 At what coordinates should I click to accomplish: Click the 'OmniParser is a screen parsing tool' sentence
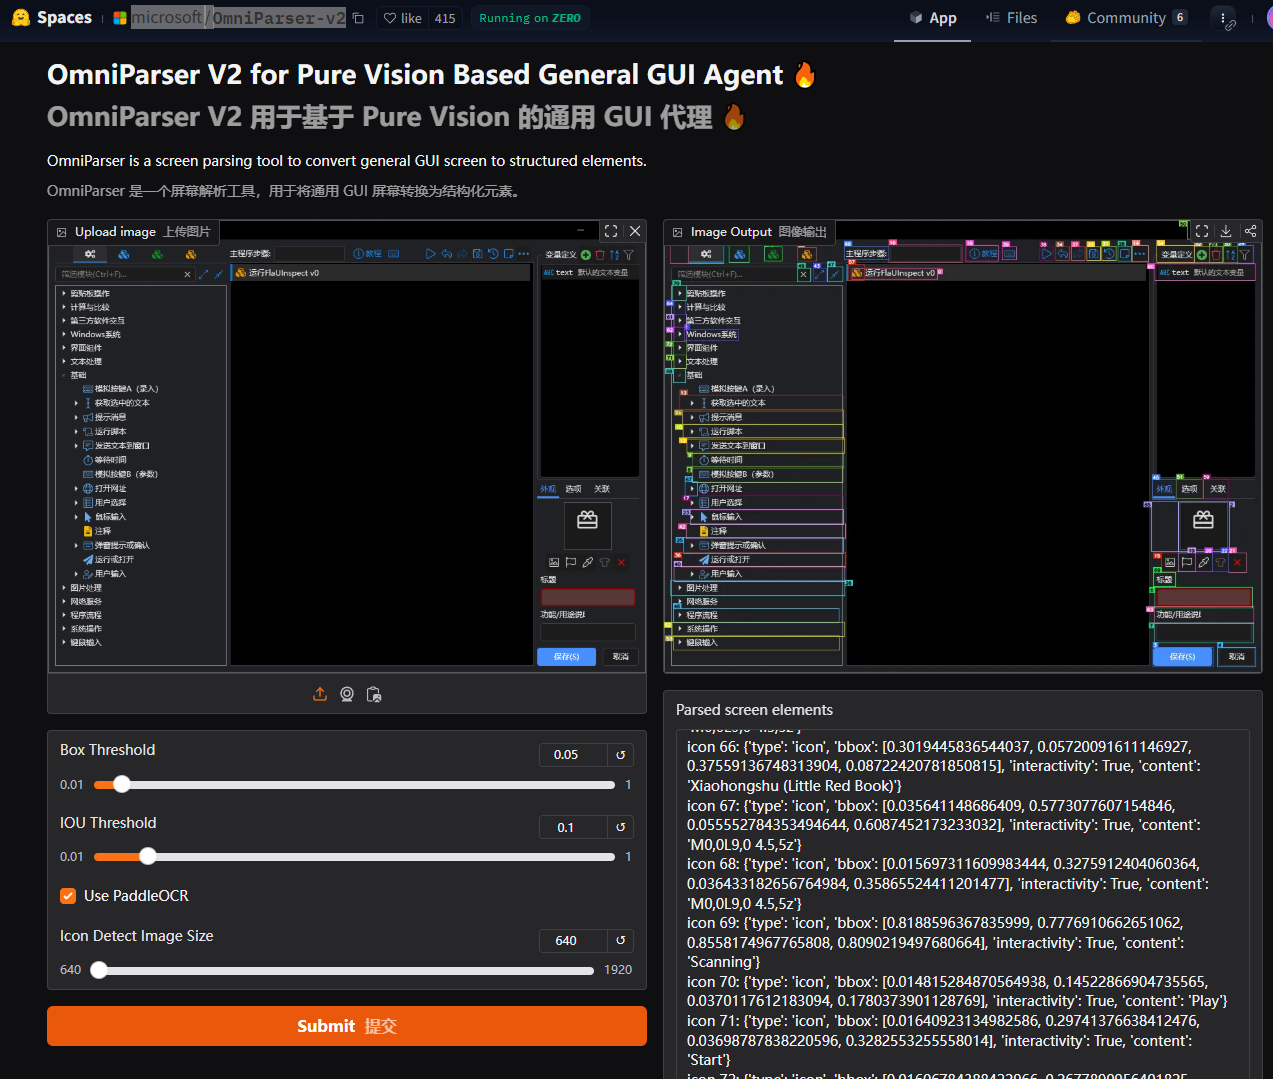pos(347,161)
